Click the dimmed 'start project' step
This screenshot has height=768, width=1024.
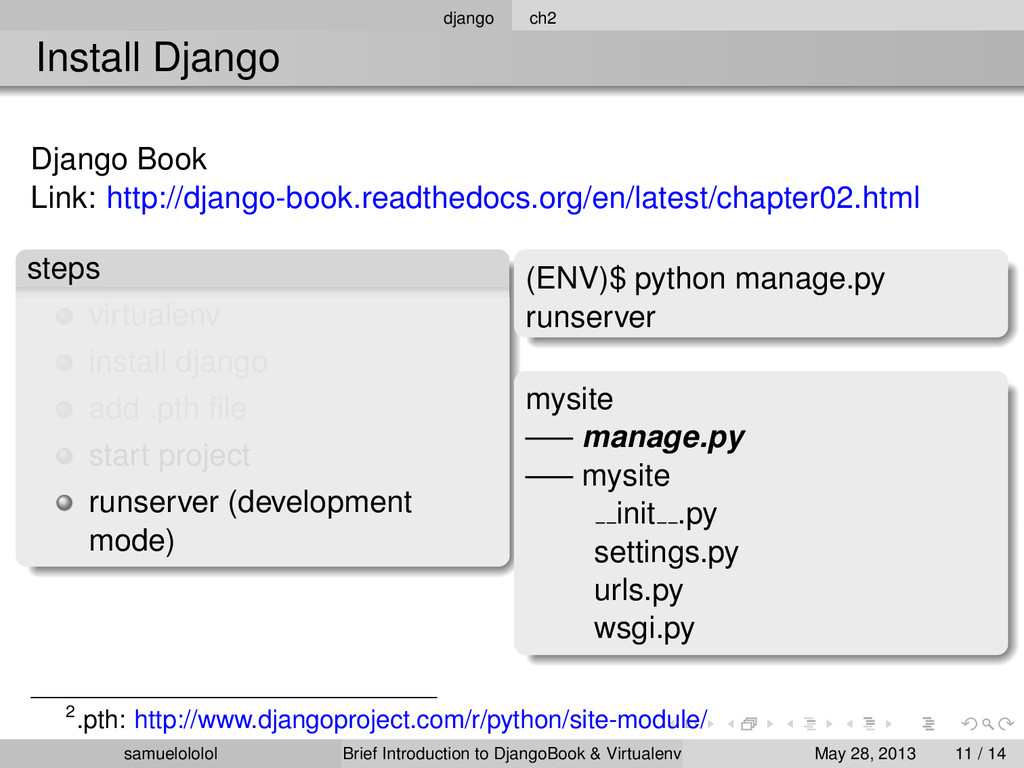[169, 455]
